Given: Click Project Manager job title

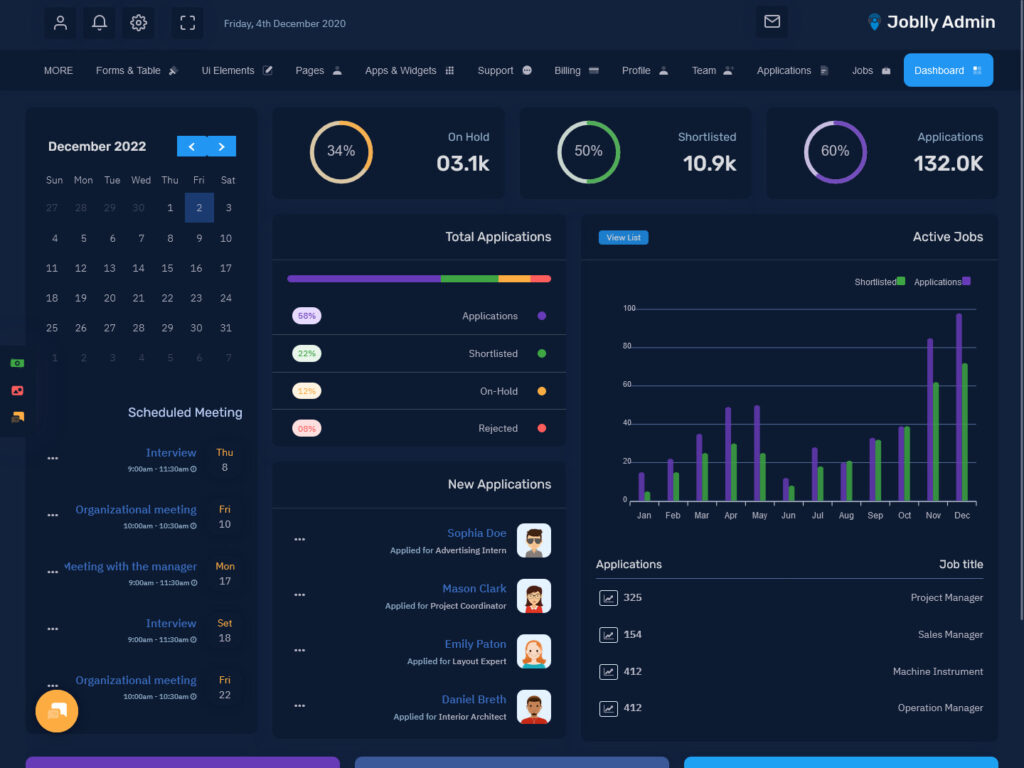Looking at the screenshot, I should tap(946, 598).
